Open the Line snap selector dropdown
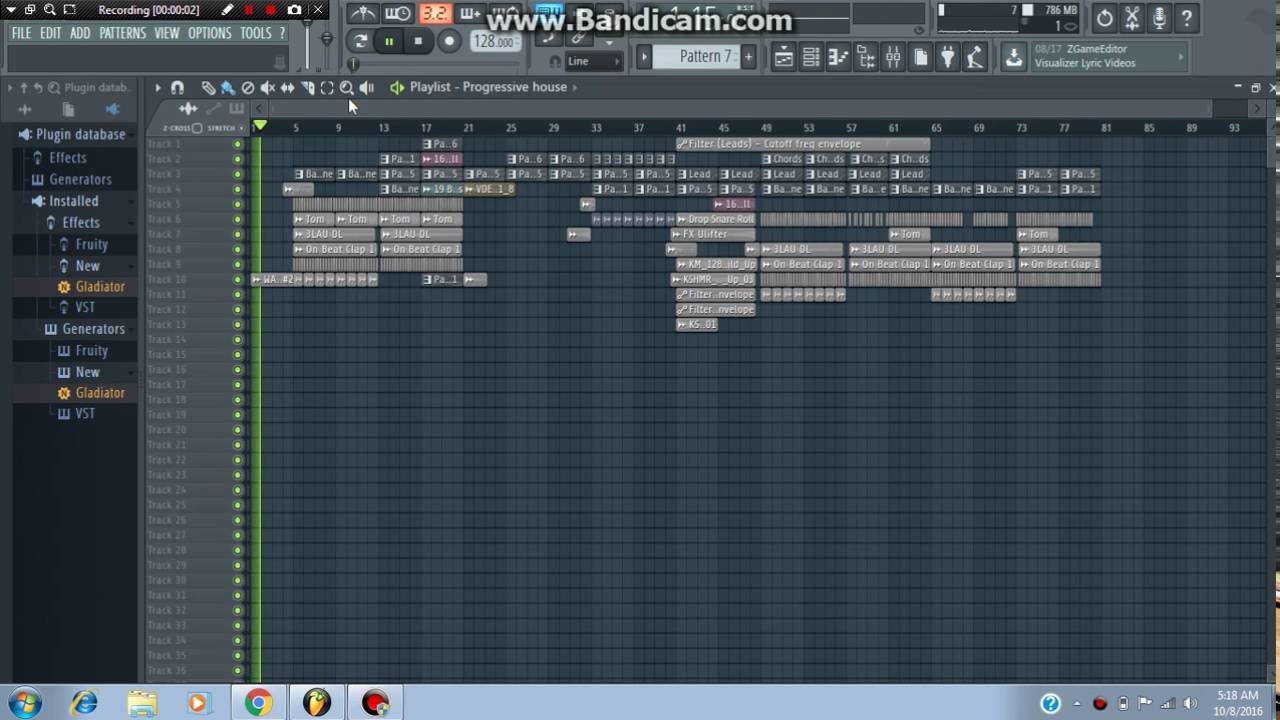This screenshot has width=1280, height=720. [594, 61]
